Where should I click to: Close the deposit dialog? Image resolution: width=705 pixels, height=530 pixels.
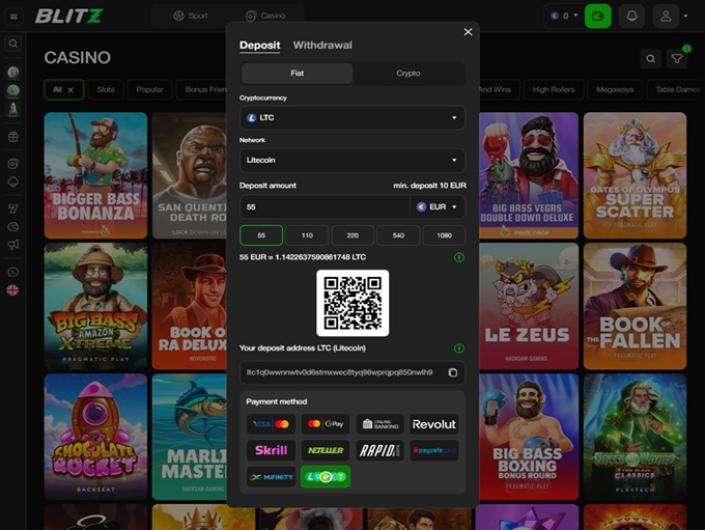tap(468, 32)
